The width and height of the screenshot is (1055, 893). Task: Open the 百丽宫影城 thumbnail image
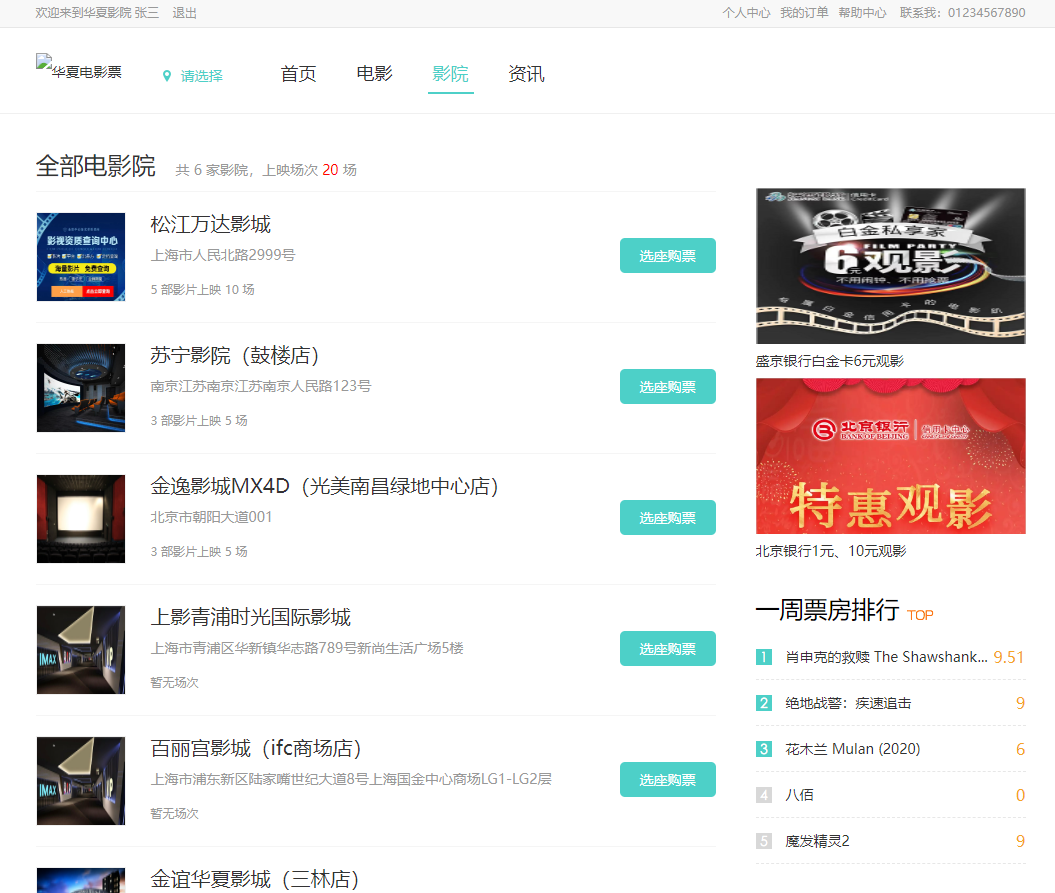click(x=81, y=781)
